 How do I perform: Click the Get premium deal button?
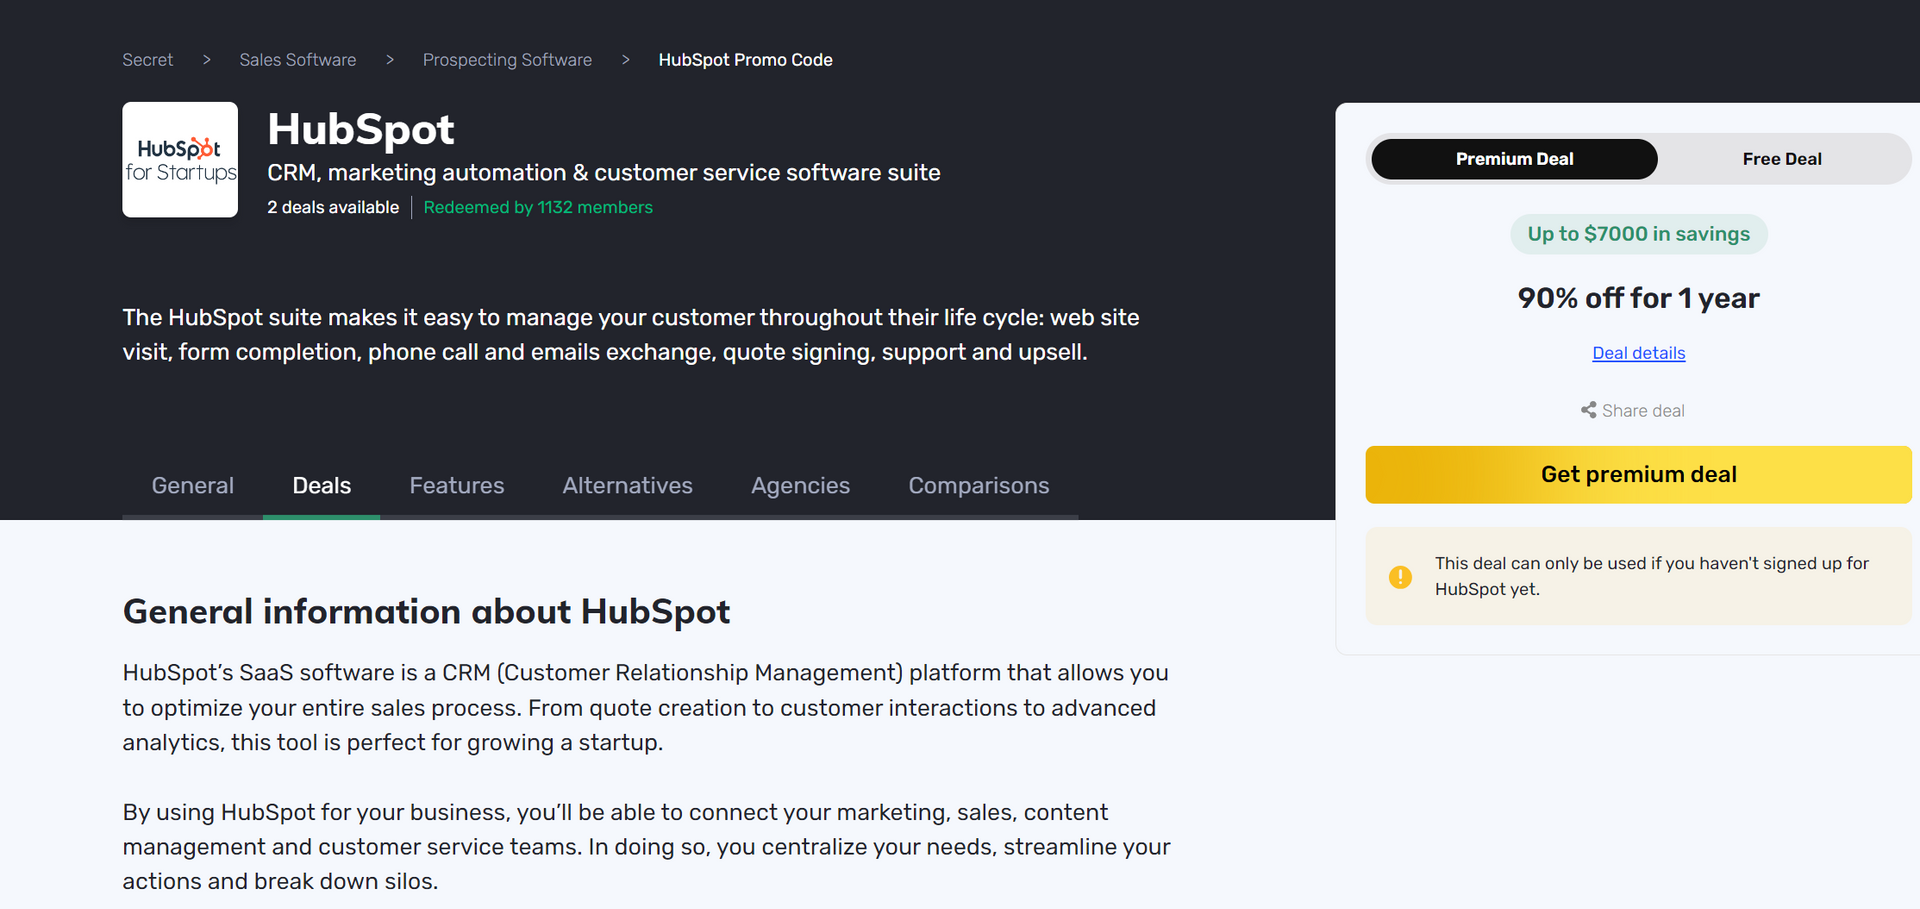[1638, 474]
